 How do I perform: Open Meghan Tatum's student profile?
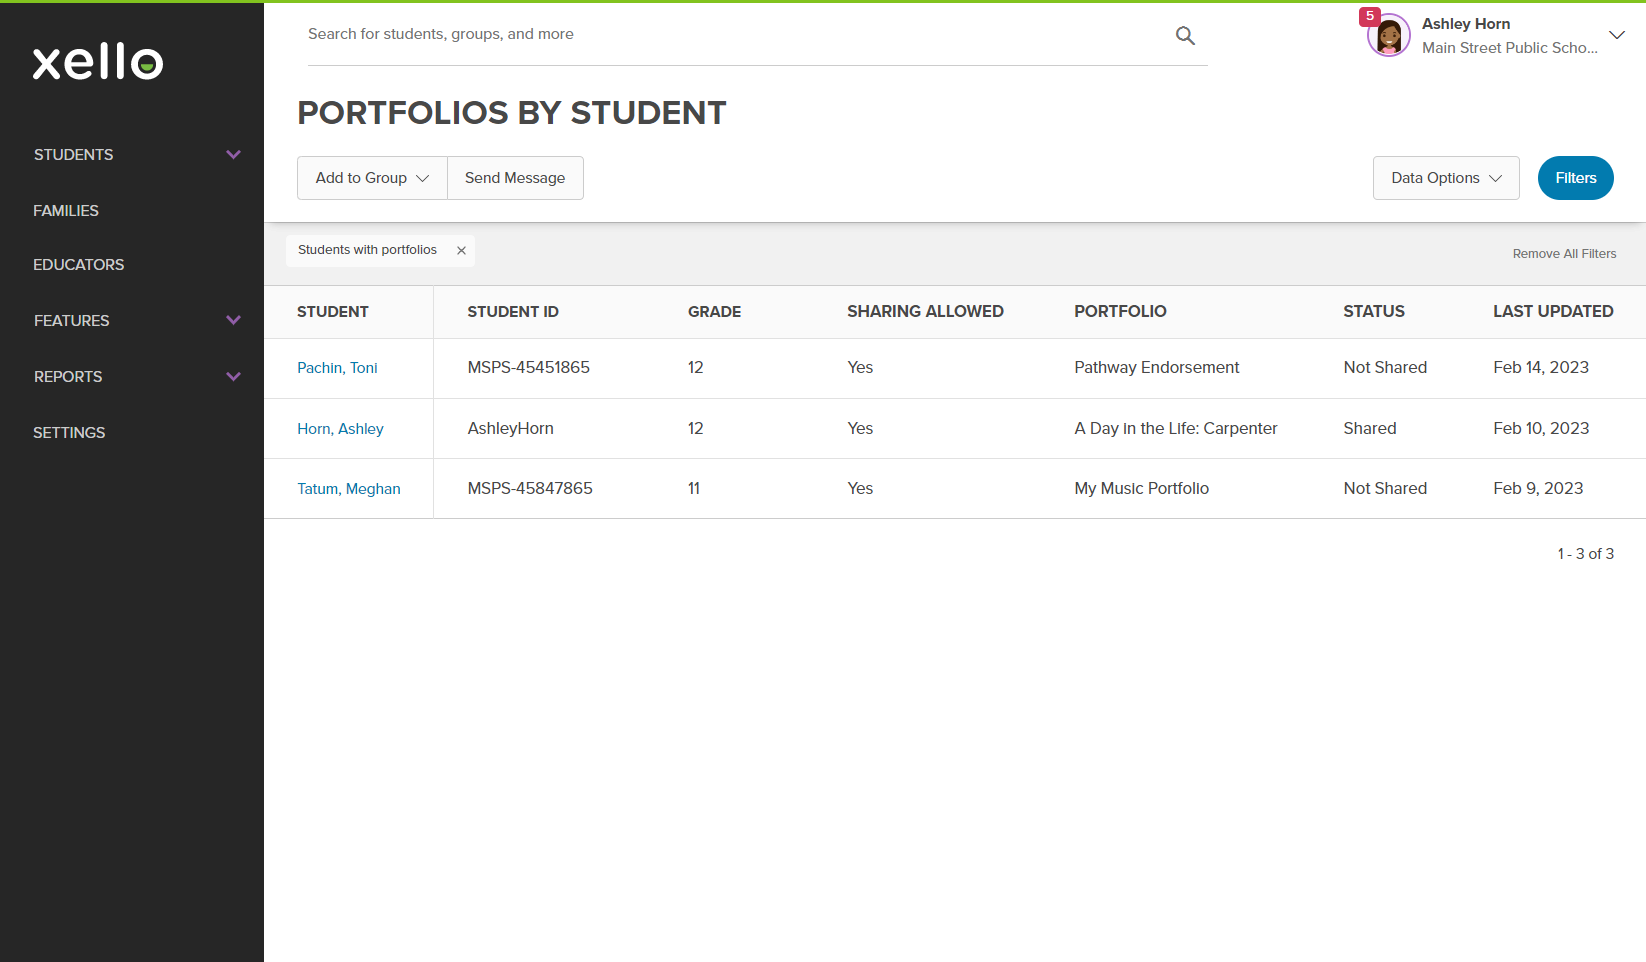point(348,488)
